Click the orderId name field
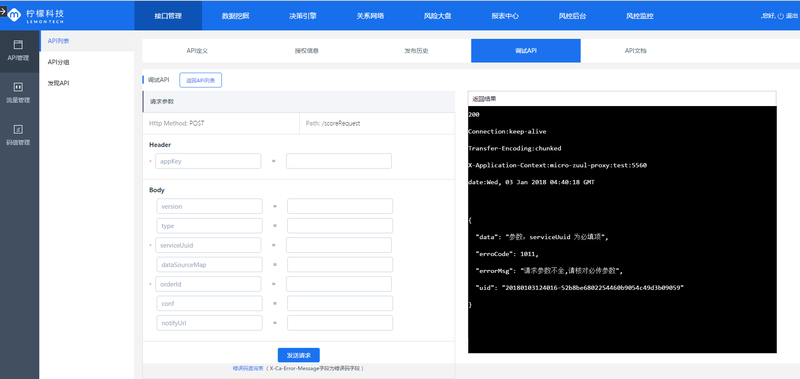 click(x=208, y=284)
